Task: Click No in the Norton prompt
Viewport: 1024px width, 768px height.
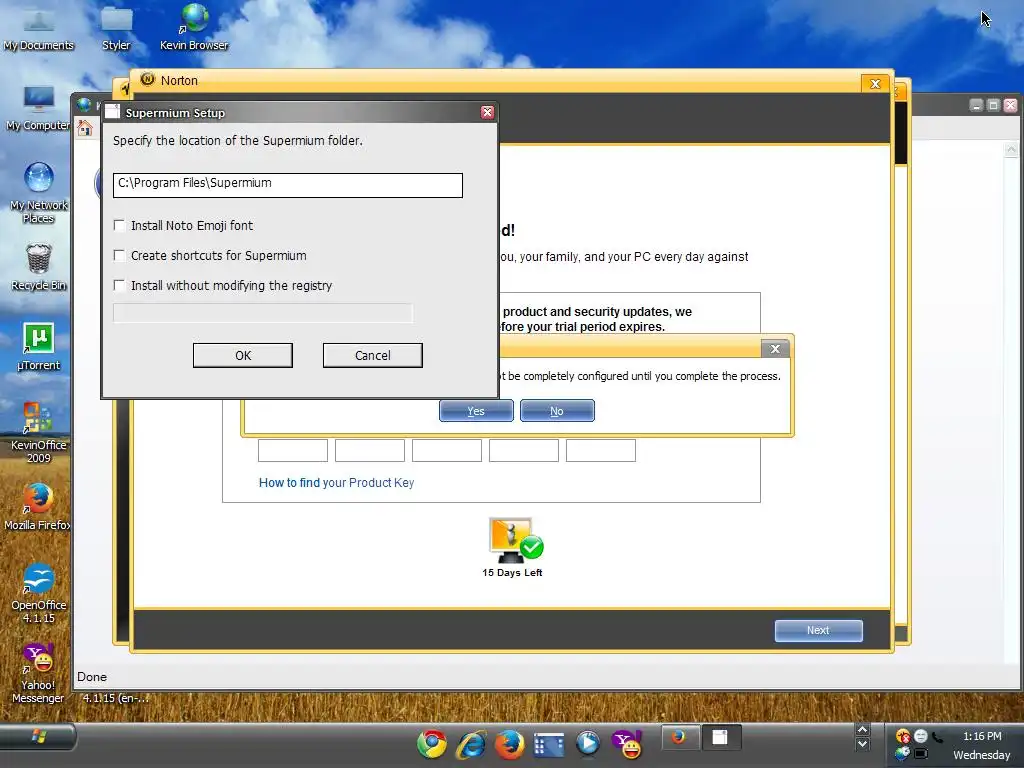Action: point(557,411)
